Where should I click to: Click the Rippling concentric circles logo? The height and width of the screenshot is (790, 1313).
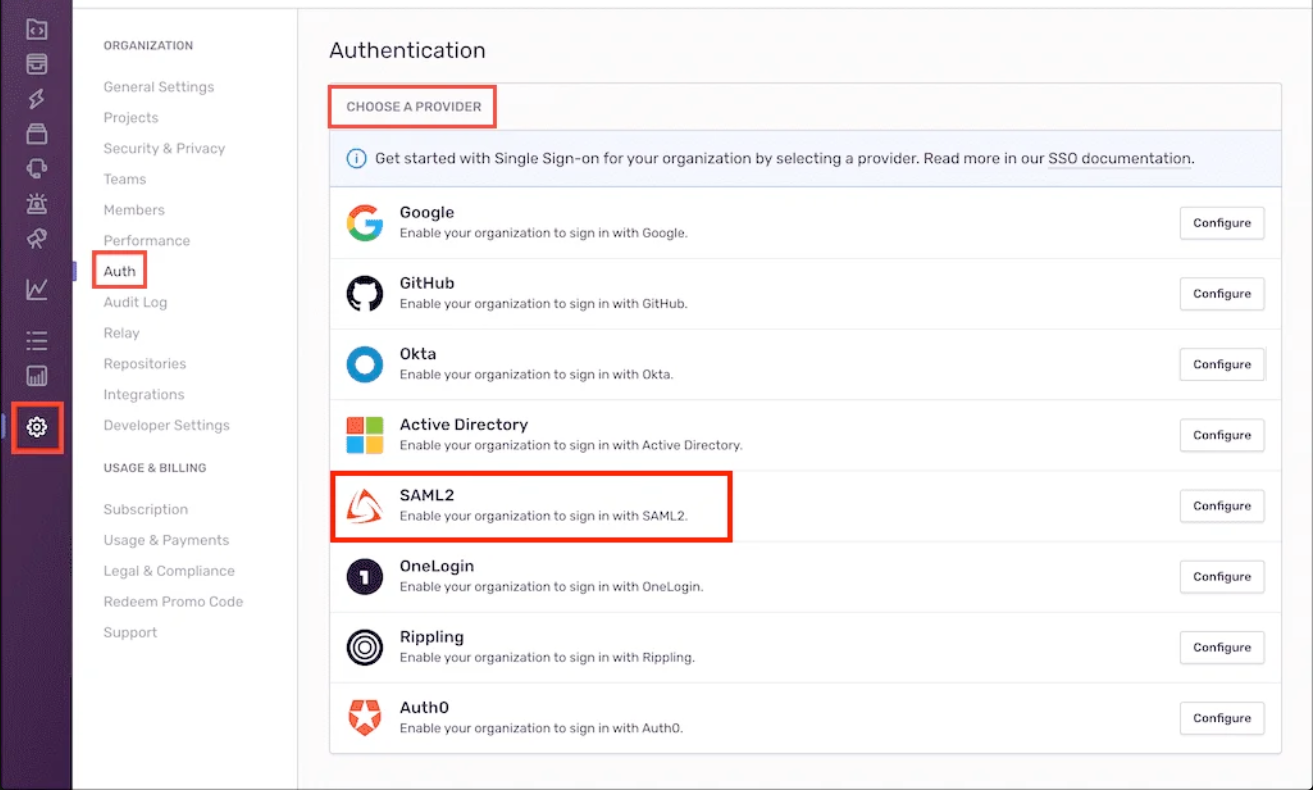click(365, 648)
